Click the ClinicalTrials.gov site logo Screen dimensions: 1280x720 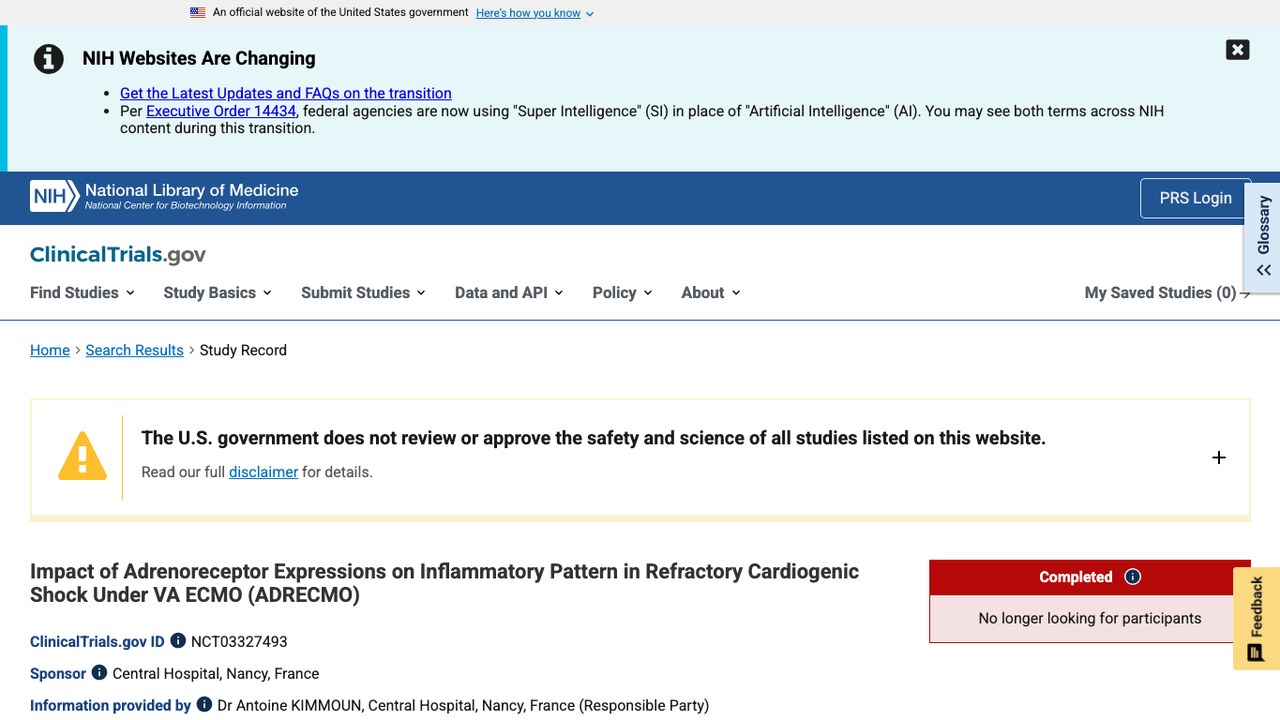(118, 255)
